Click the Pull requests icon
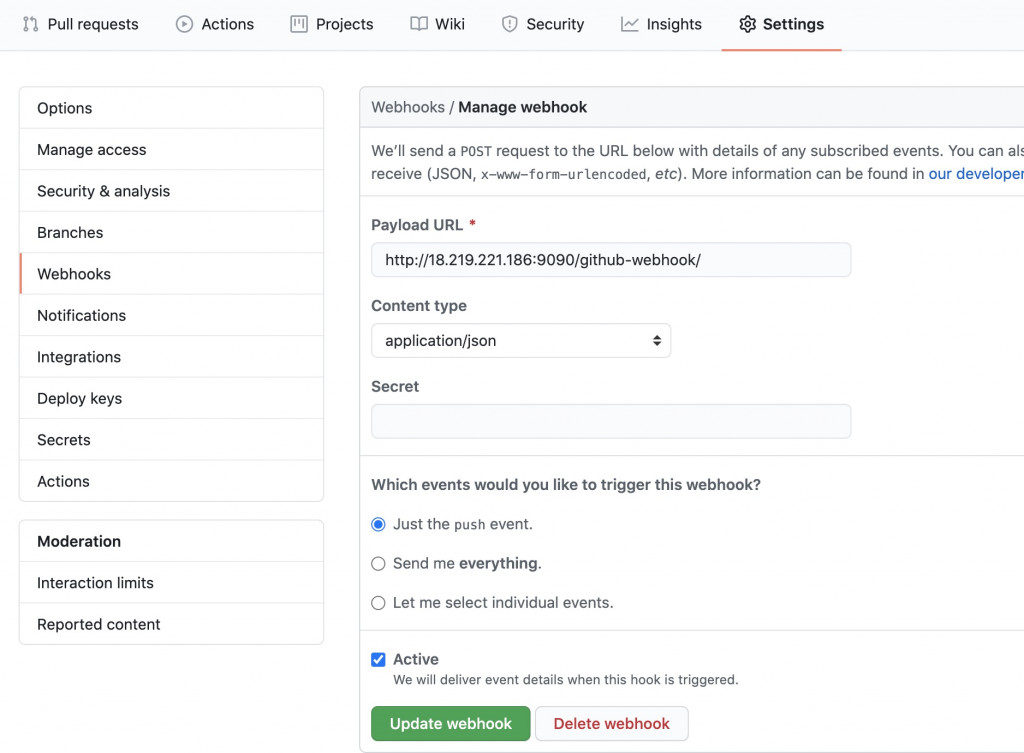The width and height of the screenshot is (1024, 753). [30, 24]
